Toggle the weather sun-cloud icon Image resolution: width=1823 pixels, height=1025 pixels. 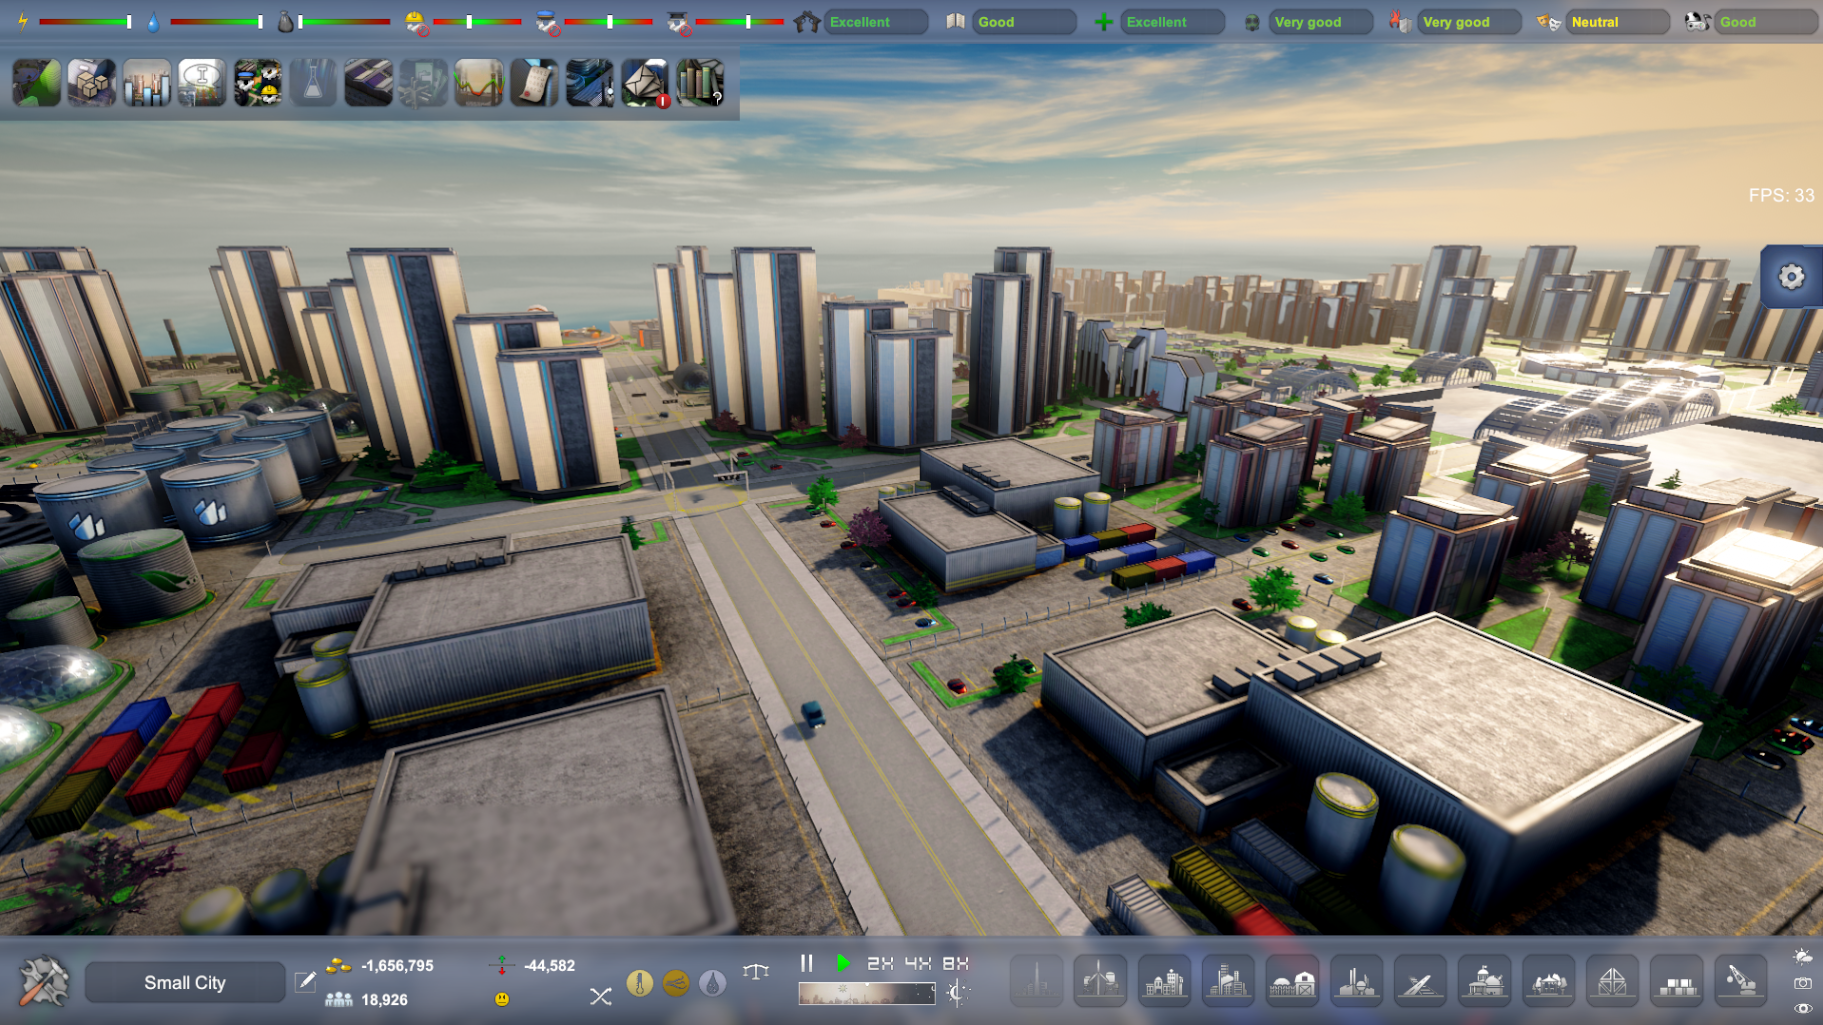tap(1803, 957)
